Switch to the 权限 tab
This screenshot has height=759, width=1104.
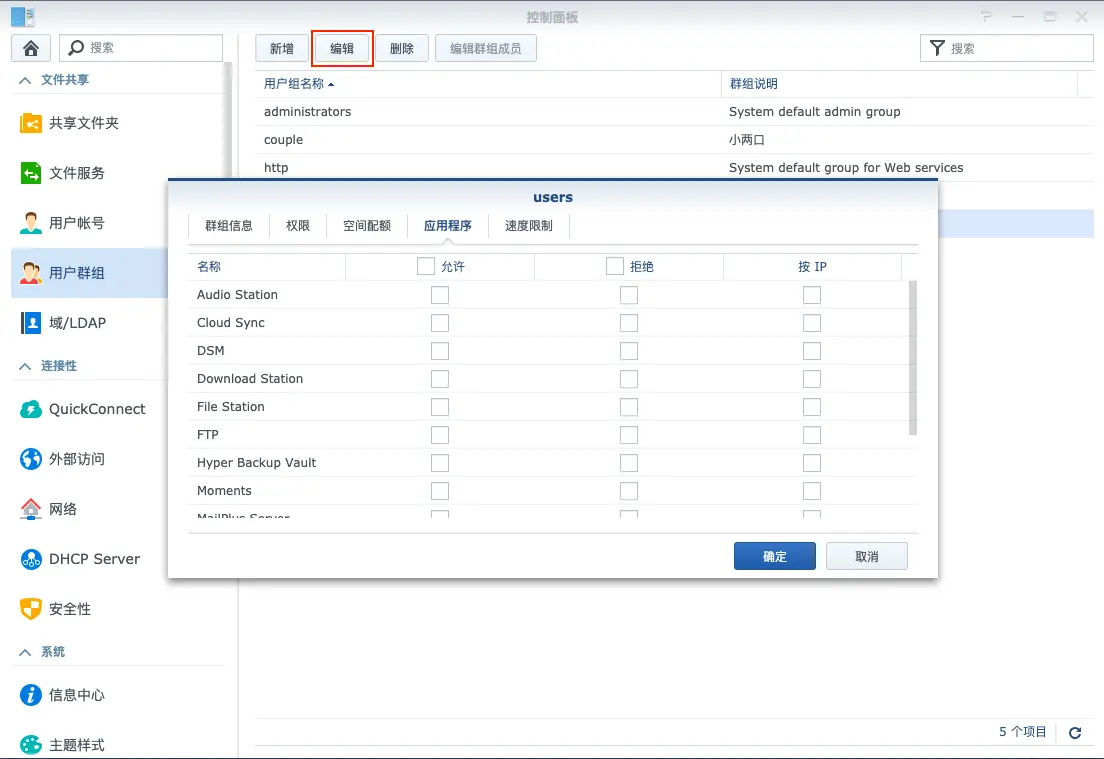tap(298, 226)
